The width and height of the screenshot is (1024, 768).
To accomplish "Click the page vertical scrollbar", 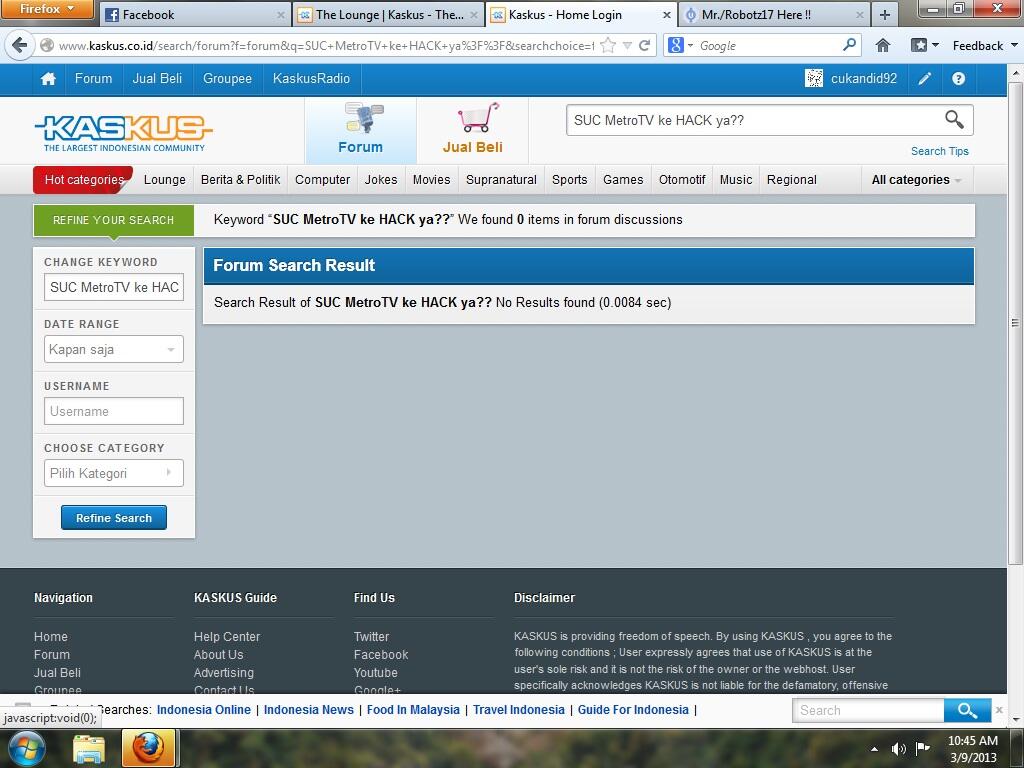I will coord(1015,323).
